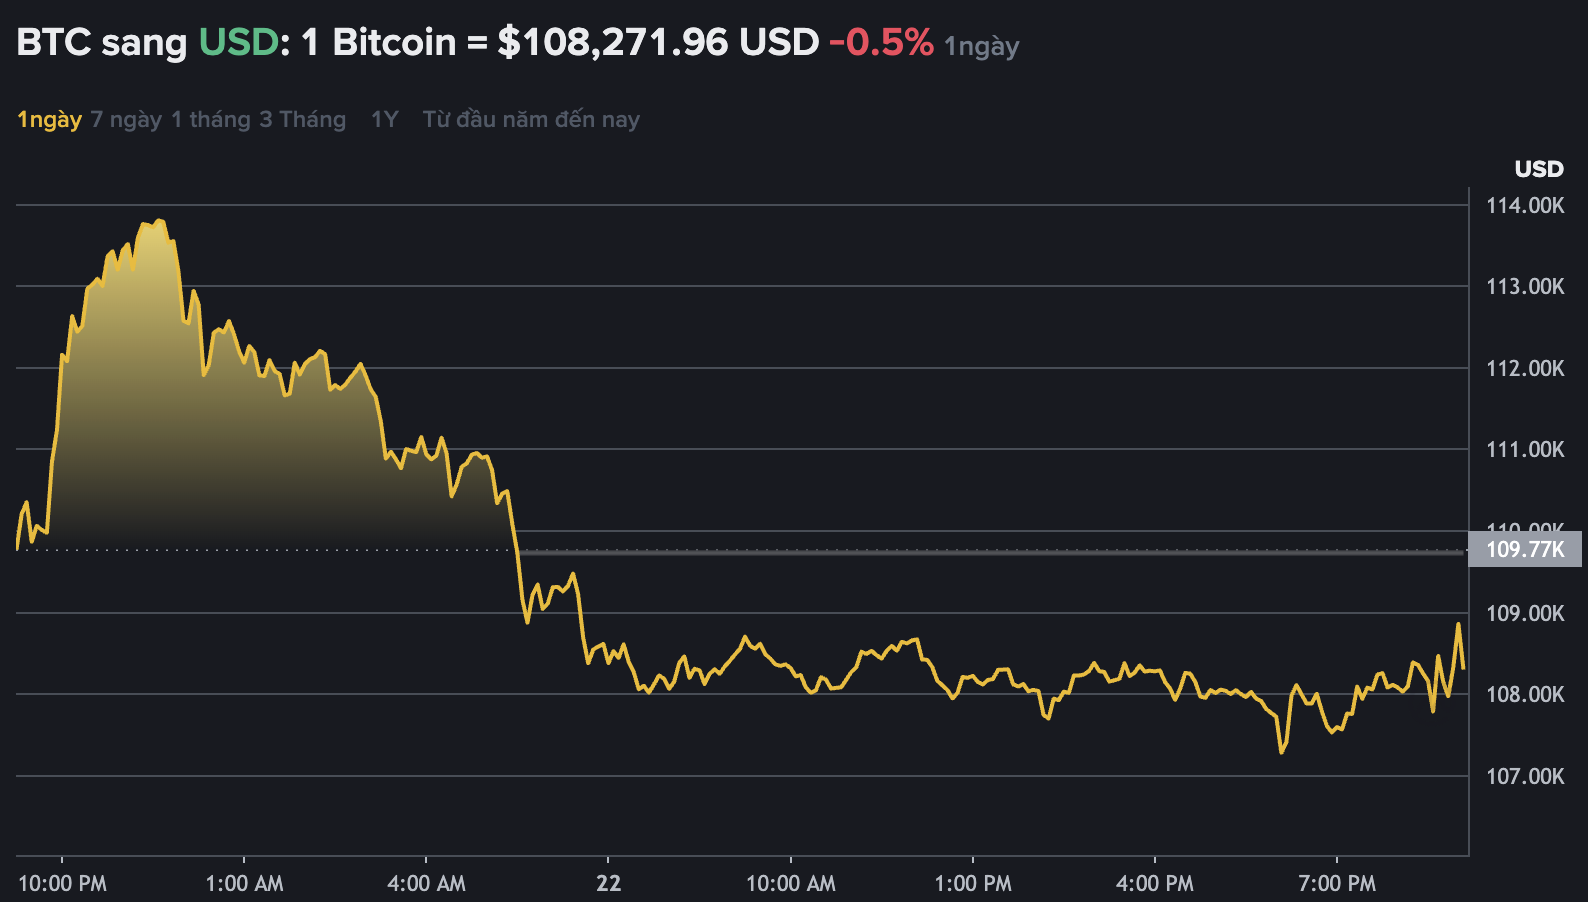Select the 1ngày time range tab
The image size is (1588, 902).
click(49, 120)
